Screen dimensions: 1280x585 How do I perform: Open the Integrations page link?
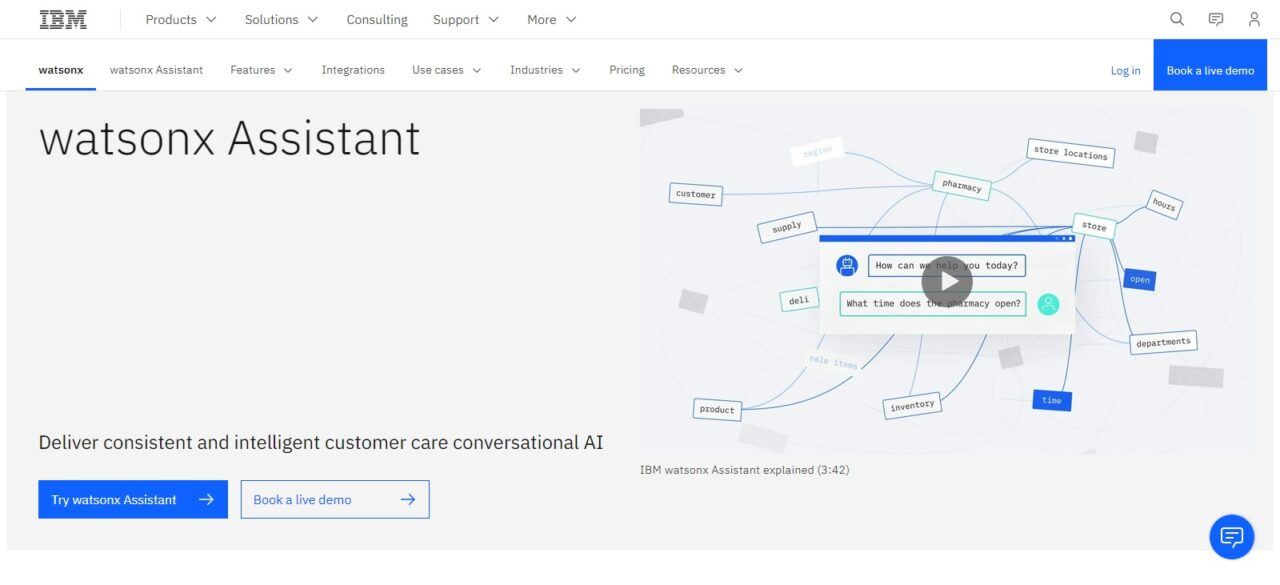[353, 70]
